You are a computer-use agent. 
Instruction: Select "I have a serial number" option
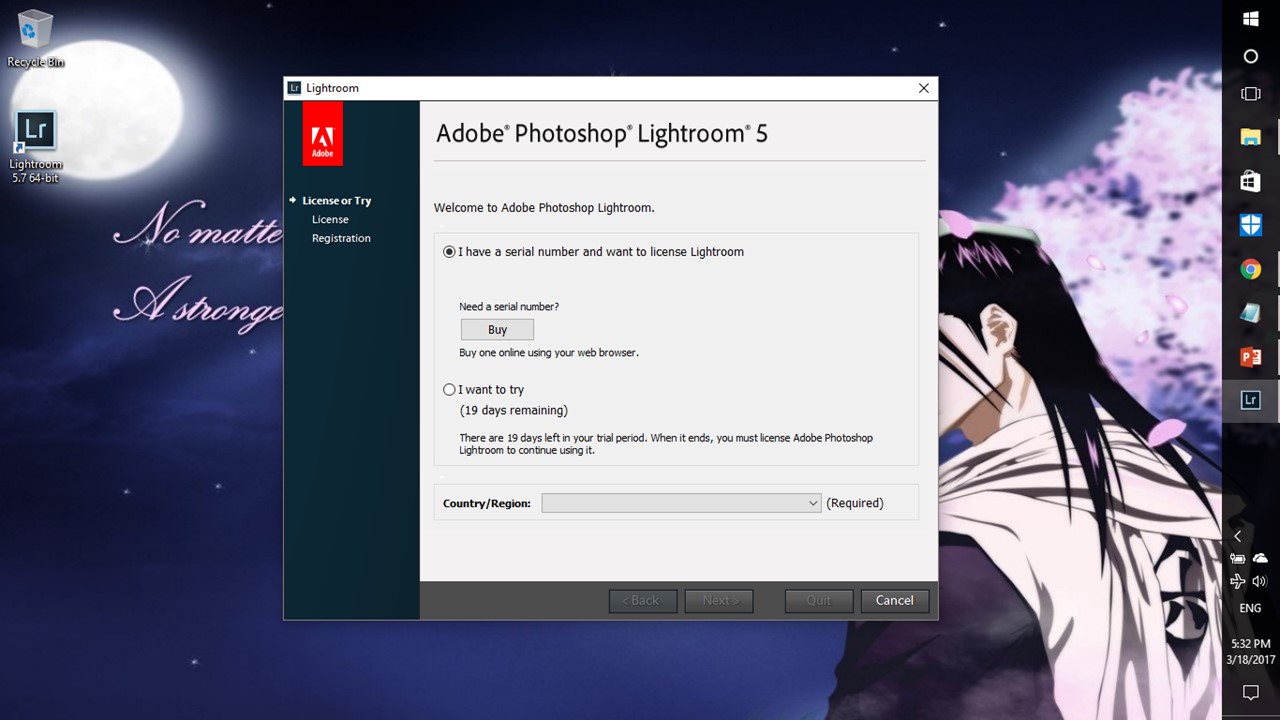tap(450, 252)
